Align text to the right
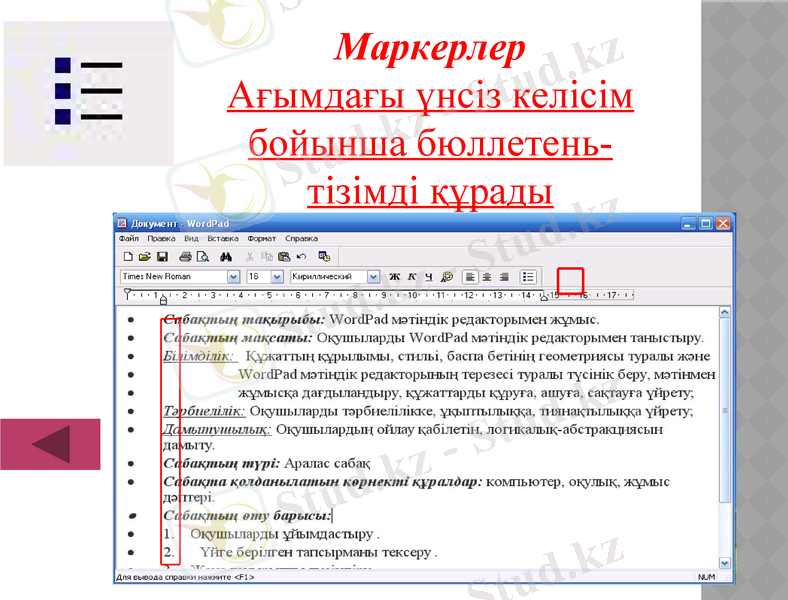The width and height of the screenshot is (788, 600). click(x=504, y=277)
